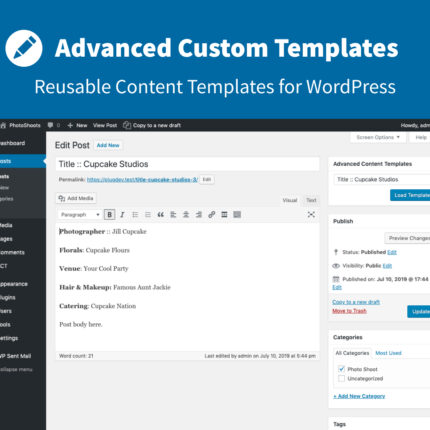430x430 pixels.
Task: Edit the Published on date link
Action: pos(337,287)
